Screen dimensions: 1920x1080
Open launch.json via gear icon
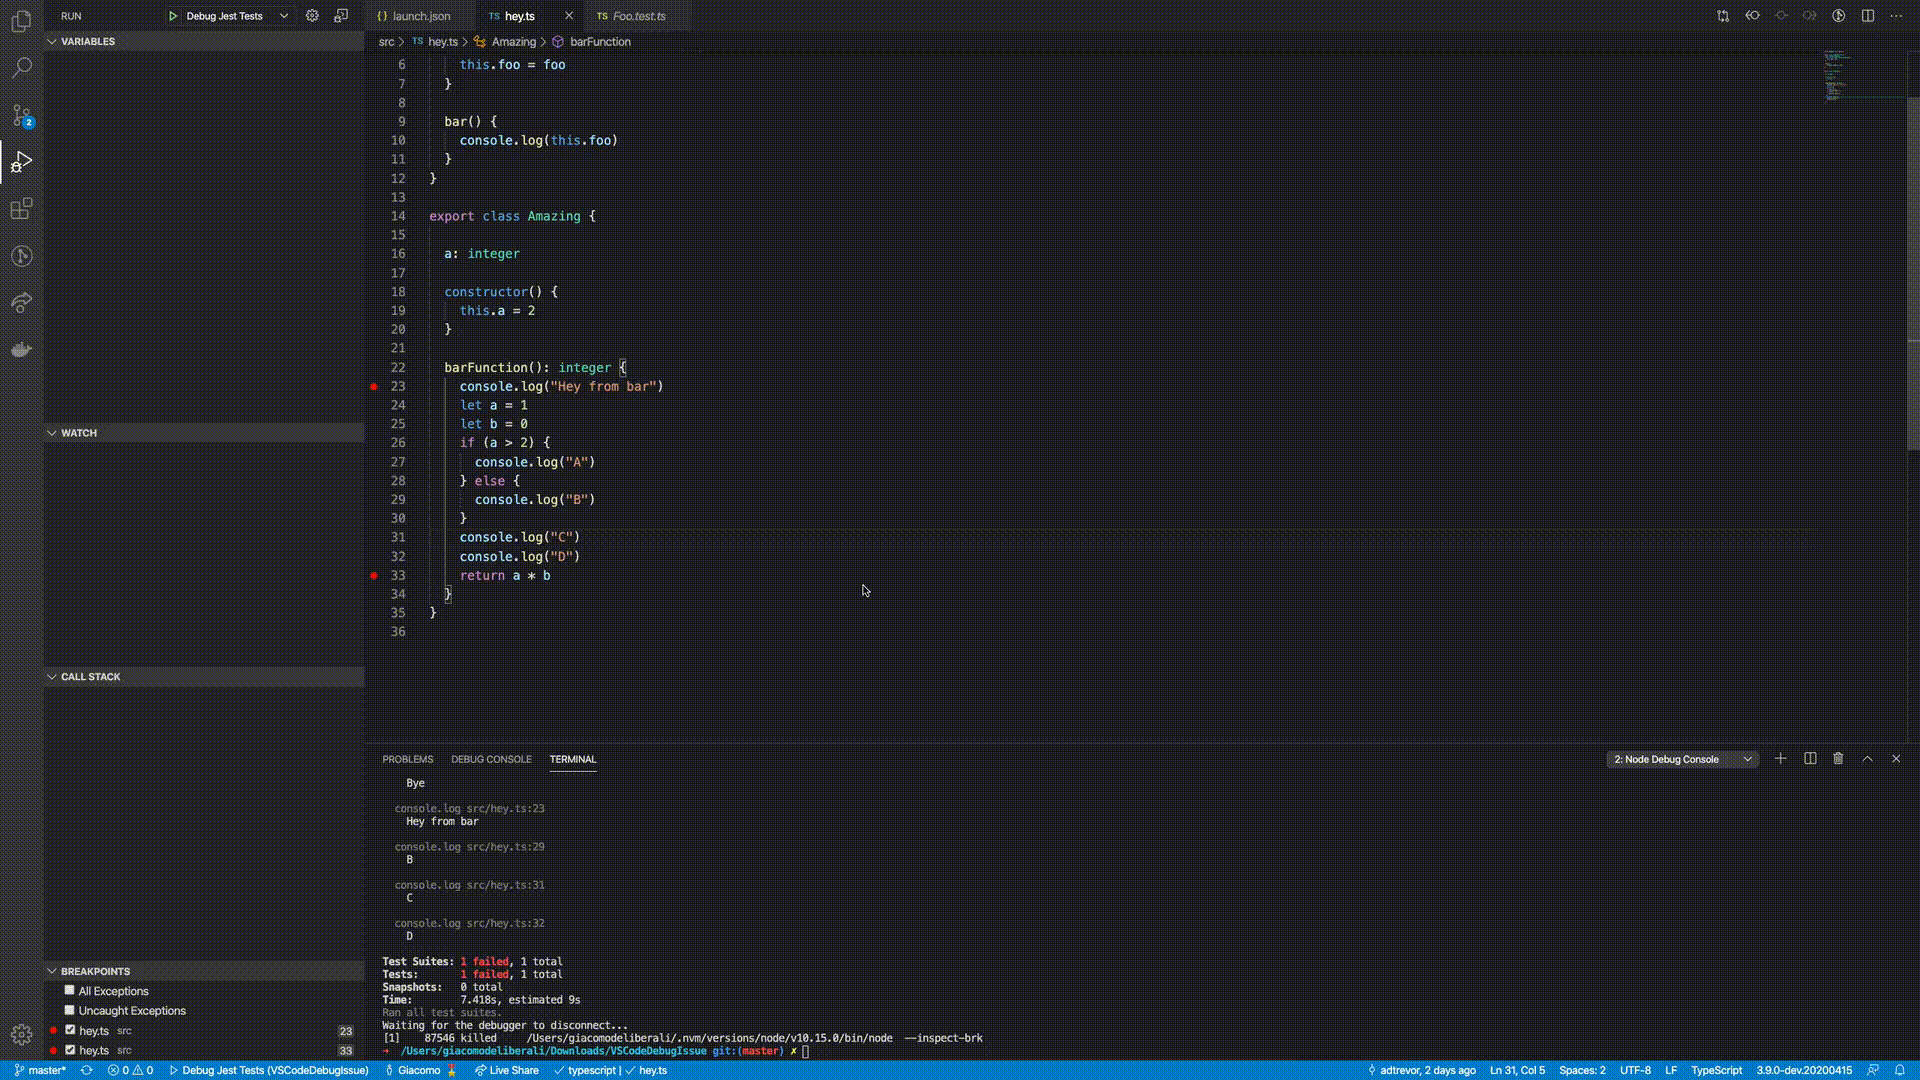[312, 16]
